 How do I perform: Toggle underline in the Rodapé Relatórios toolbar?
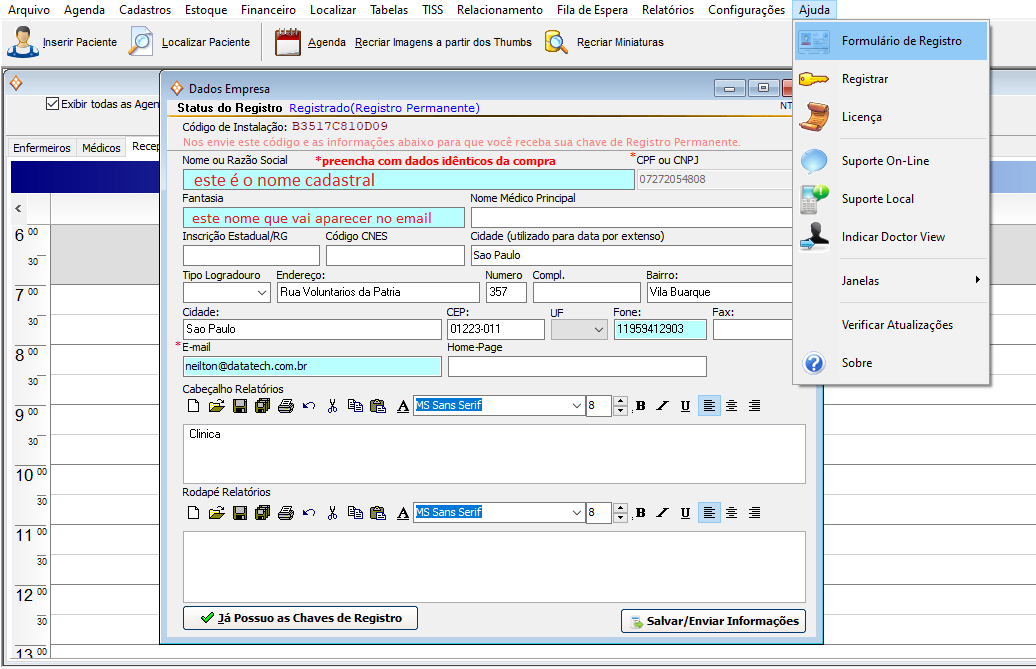pos(685,513)
